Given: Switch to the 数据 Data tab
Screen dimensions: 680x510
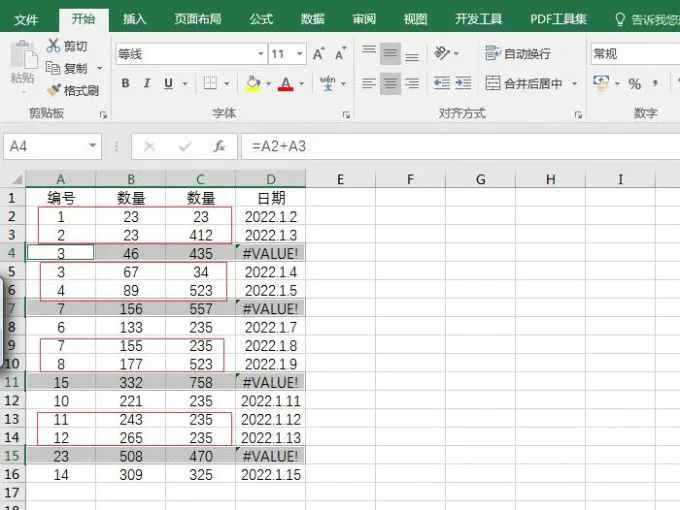Looking at the screenshot, I should (313, 19).
